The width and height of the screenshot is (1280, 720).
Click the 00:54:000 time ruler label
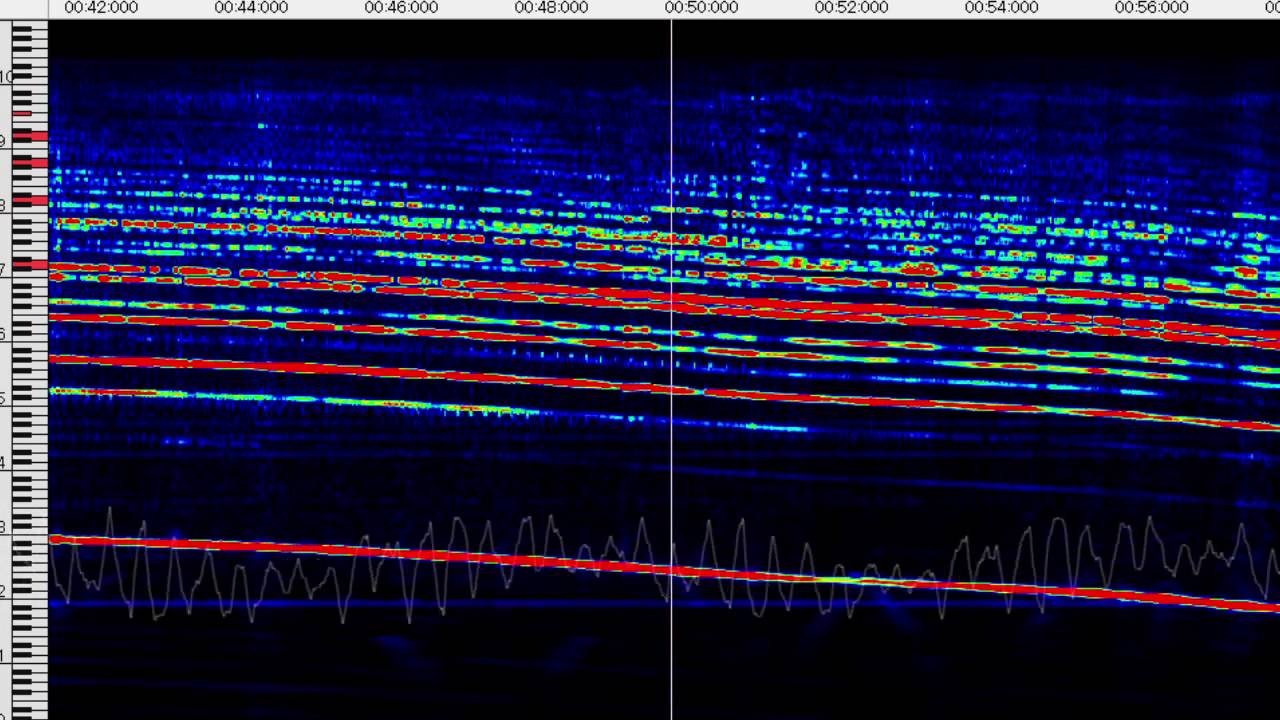[1001, 7]
